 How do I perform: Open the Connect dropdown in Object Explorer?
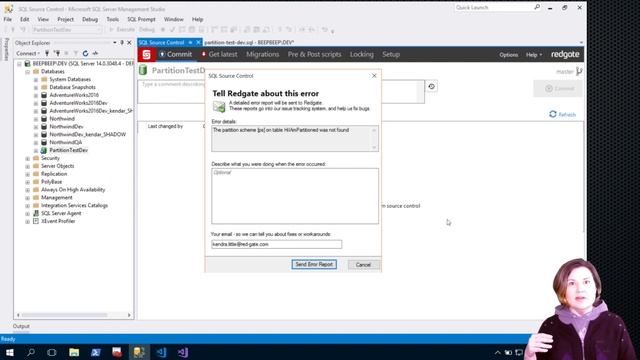pyautogui.click(x=28, y=53)
